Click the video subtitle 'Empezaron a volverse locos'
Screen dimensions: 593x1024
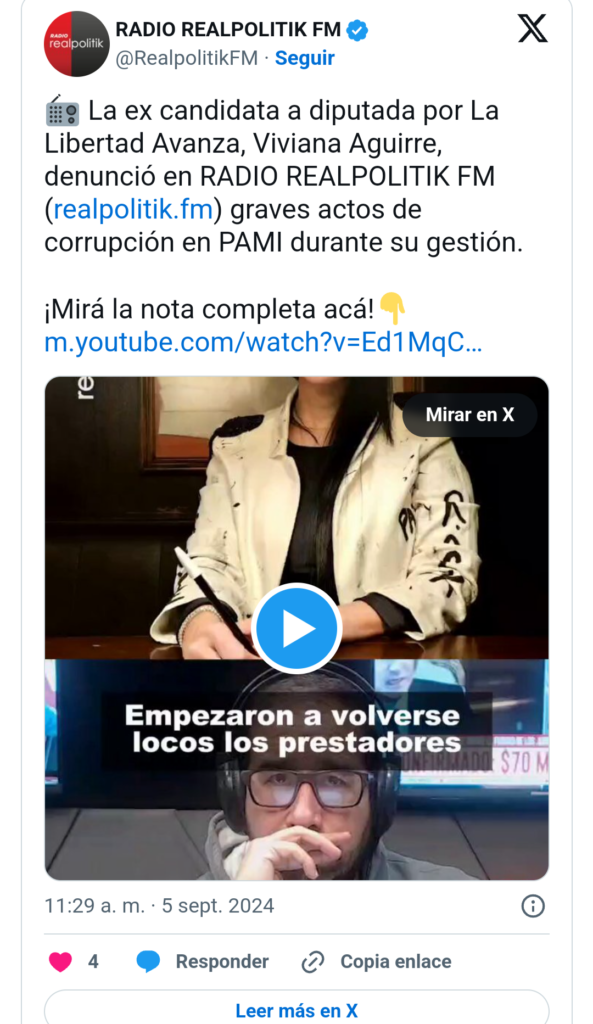[x=292, y=729]
